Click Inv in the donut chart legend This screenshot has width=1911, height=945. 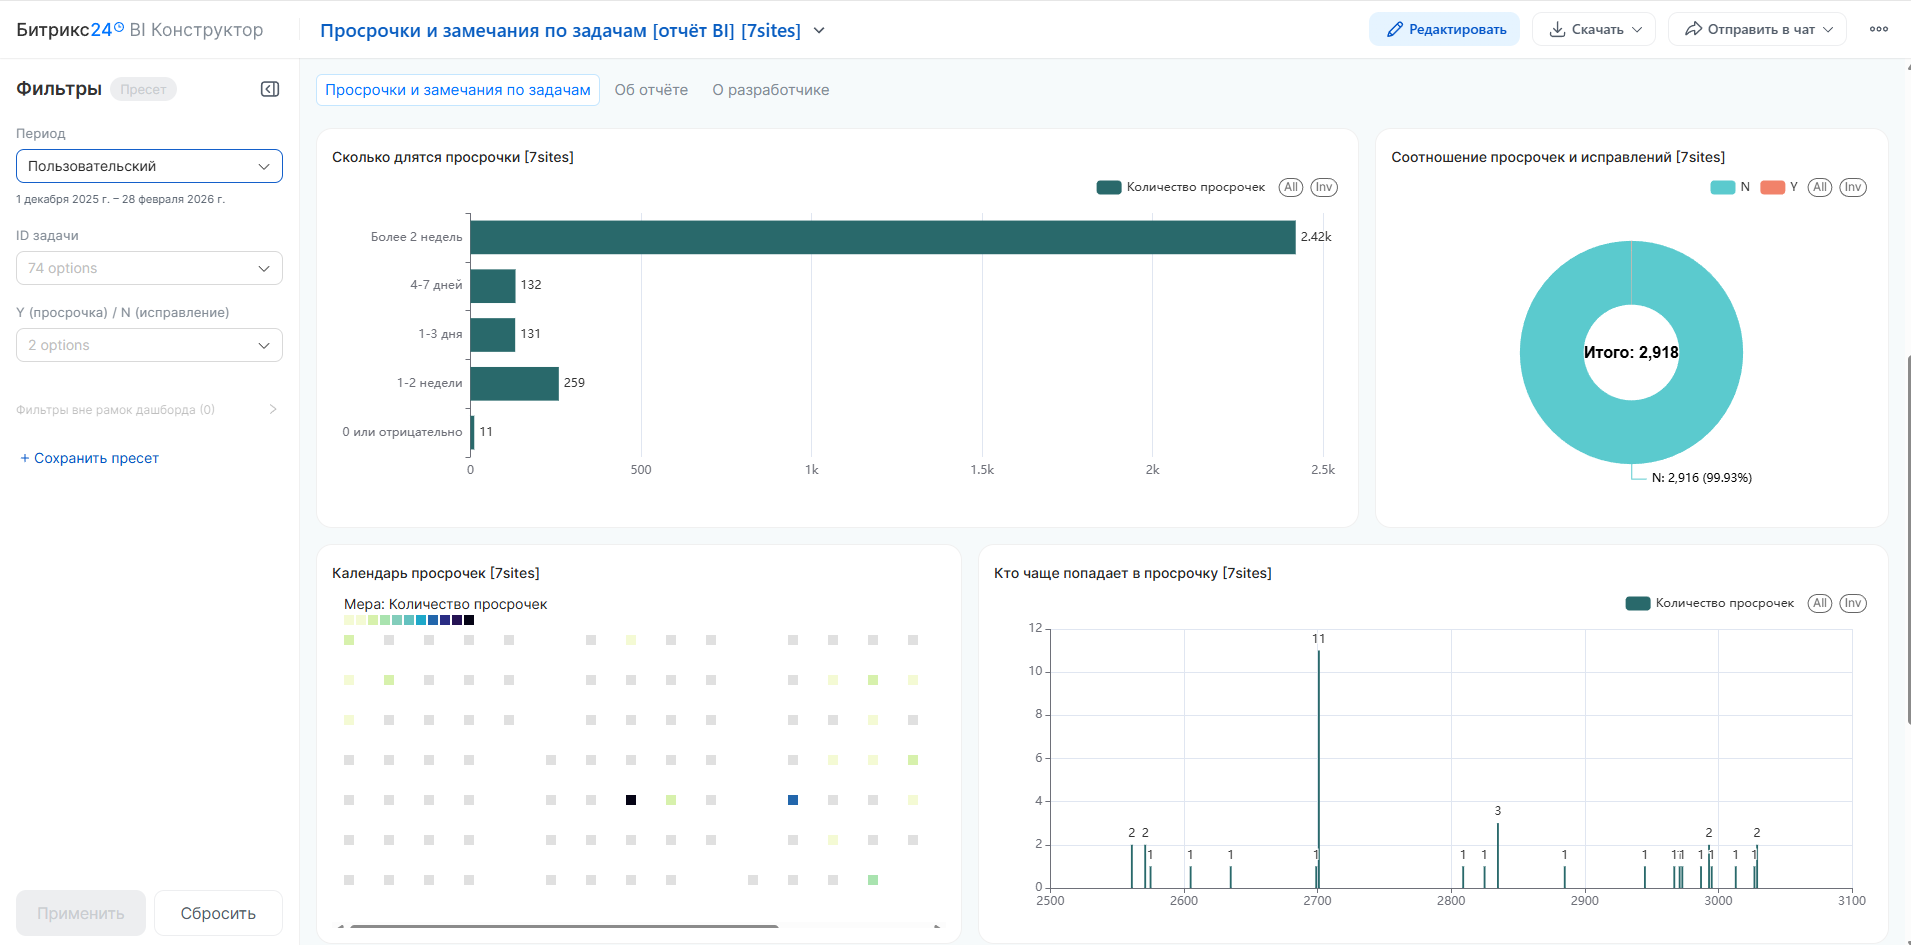coord(1853,187)
